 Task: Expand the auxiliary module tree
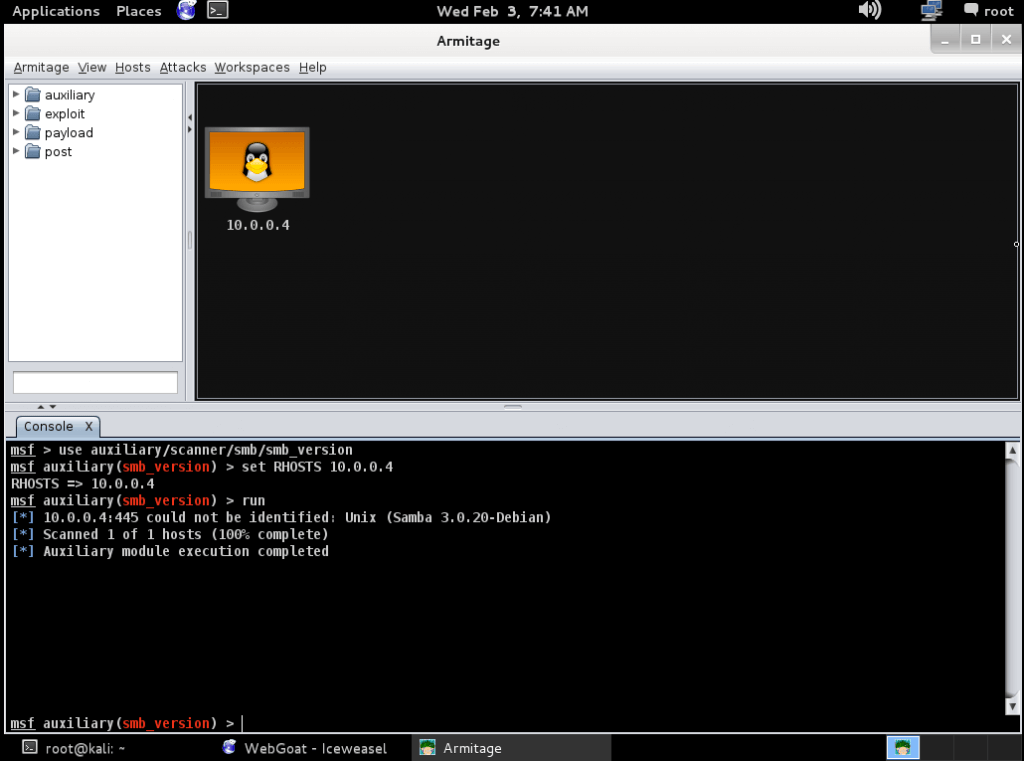pos(16,95)
